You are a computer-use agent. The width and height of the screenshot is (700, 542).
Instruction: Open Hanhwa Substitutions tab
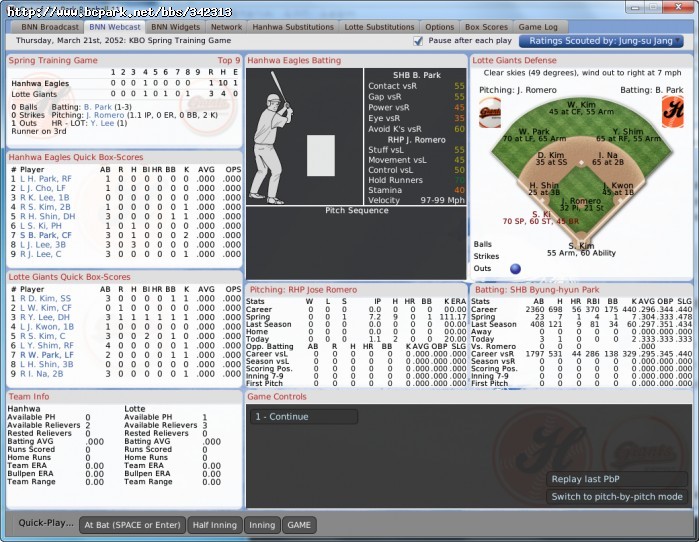[293, 27]
